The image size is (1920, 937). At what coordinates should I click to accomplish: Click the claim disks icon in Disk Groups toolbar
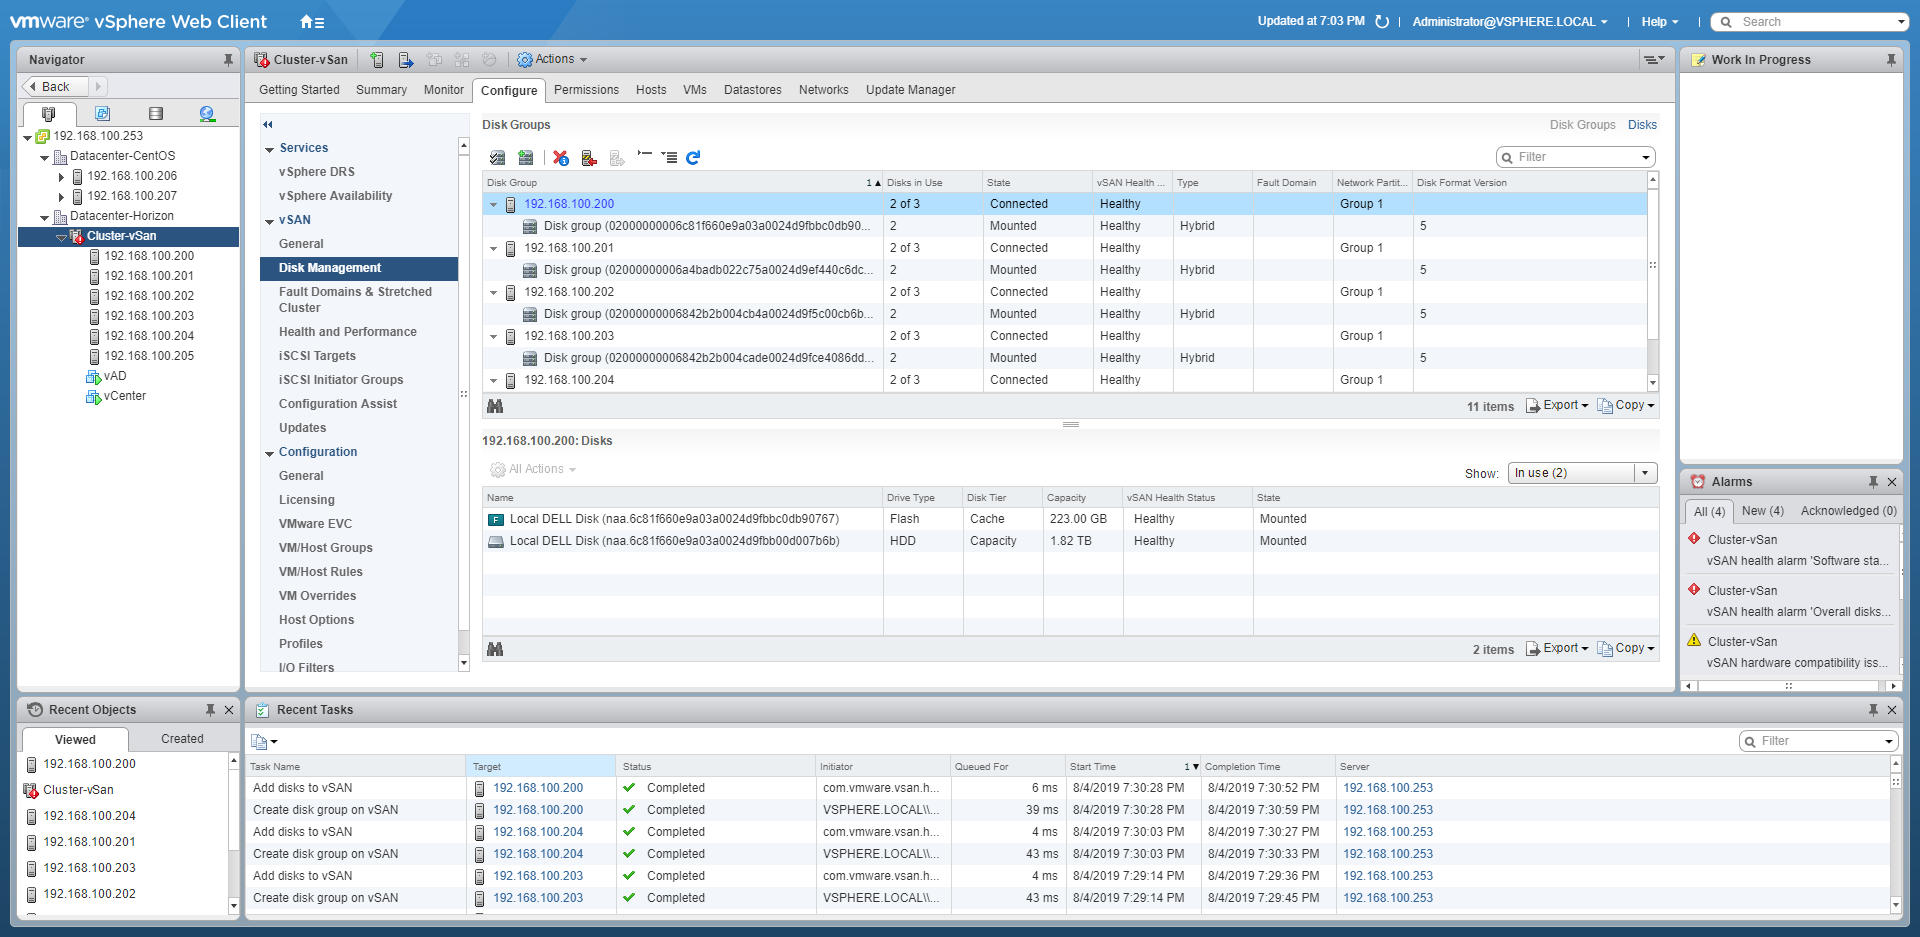click(497, 158)
